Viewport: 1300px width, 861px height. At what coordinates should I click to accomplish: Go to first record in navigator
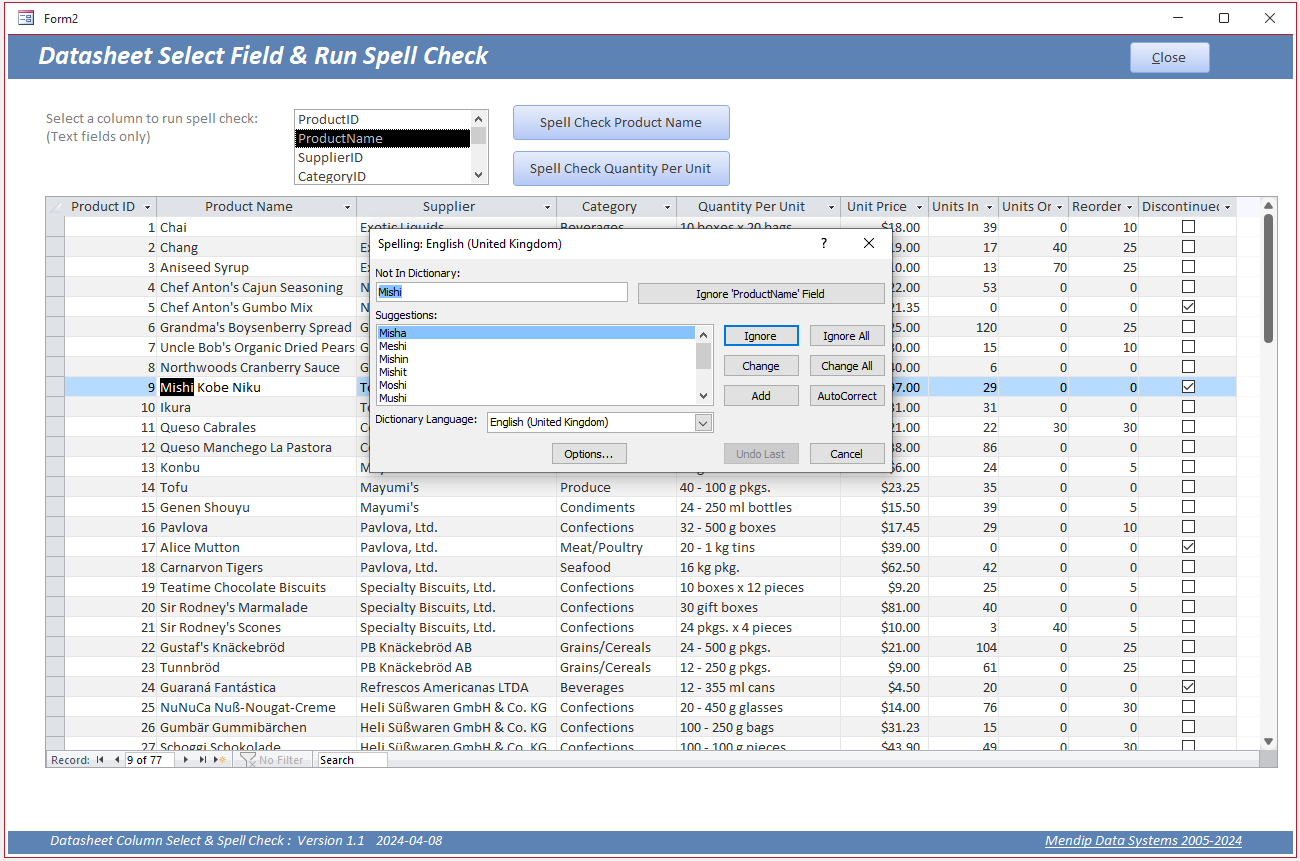coord(99,760)
